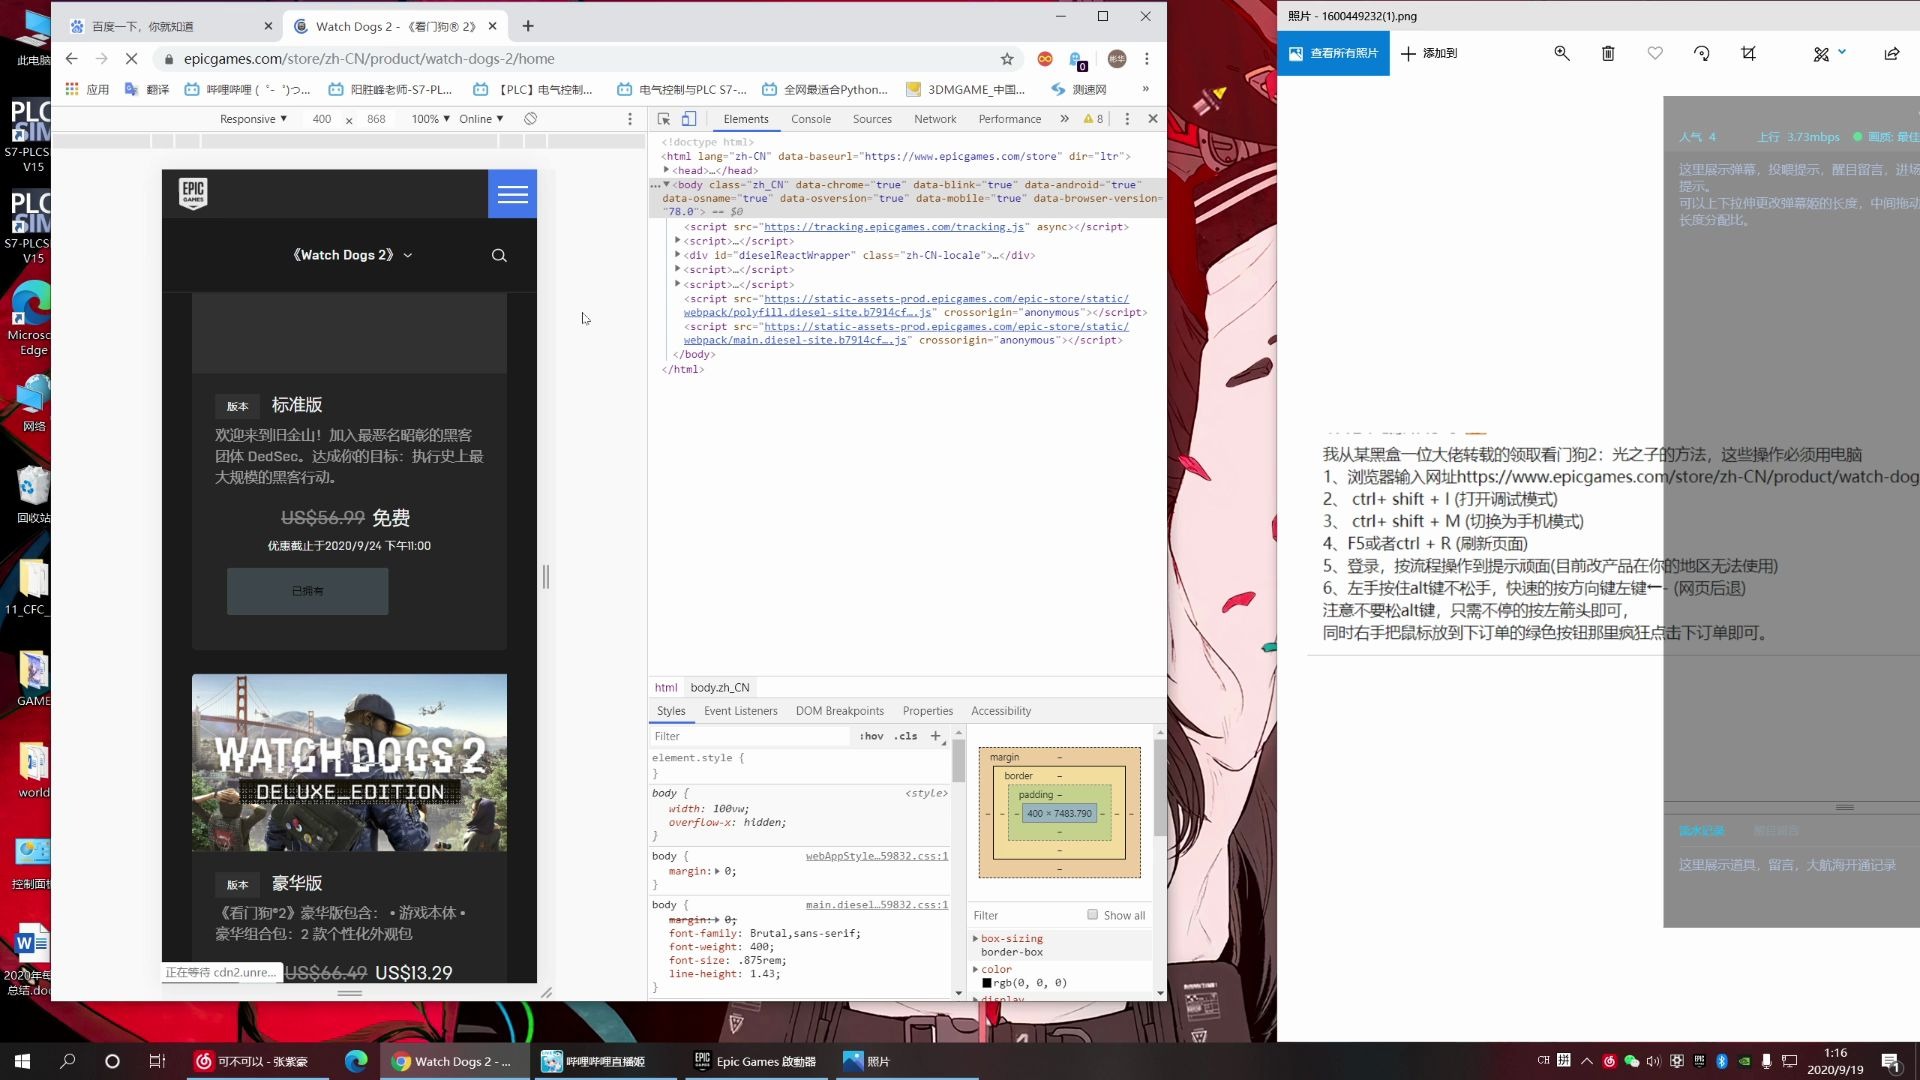Toggle the device toolbar in DevTools
This screenshot has height=1080, width=1920.
coord(689,119)
